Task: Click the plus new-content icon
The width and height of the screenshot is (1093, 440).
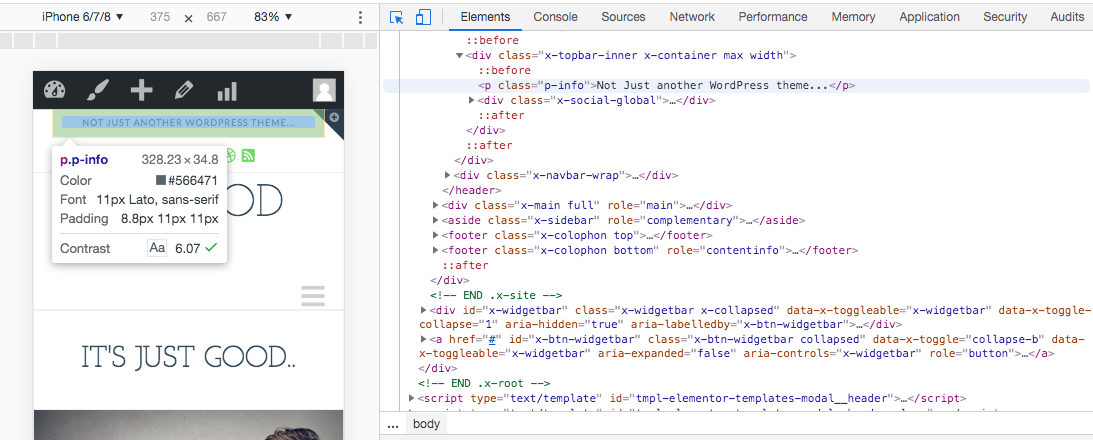Action: [x=142, y=91]
